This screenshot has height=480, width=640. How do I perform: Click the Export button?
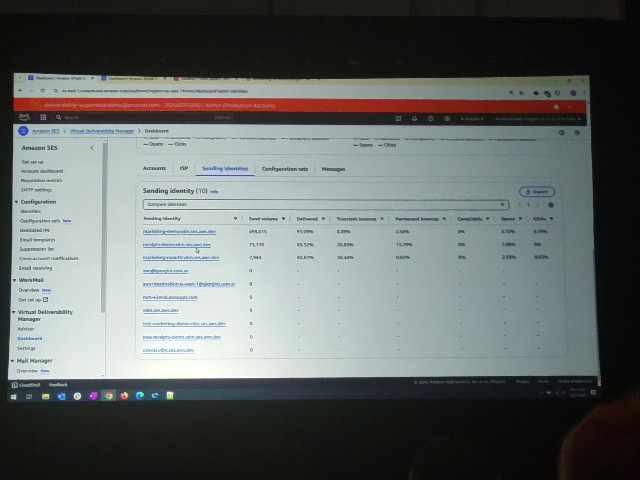537,191
